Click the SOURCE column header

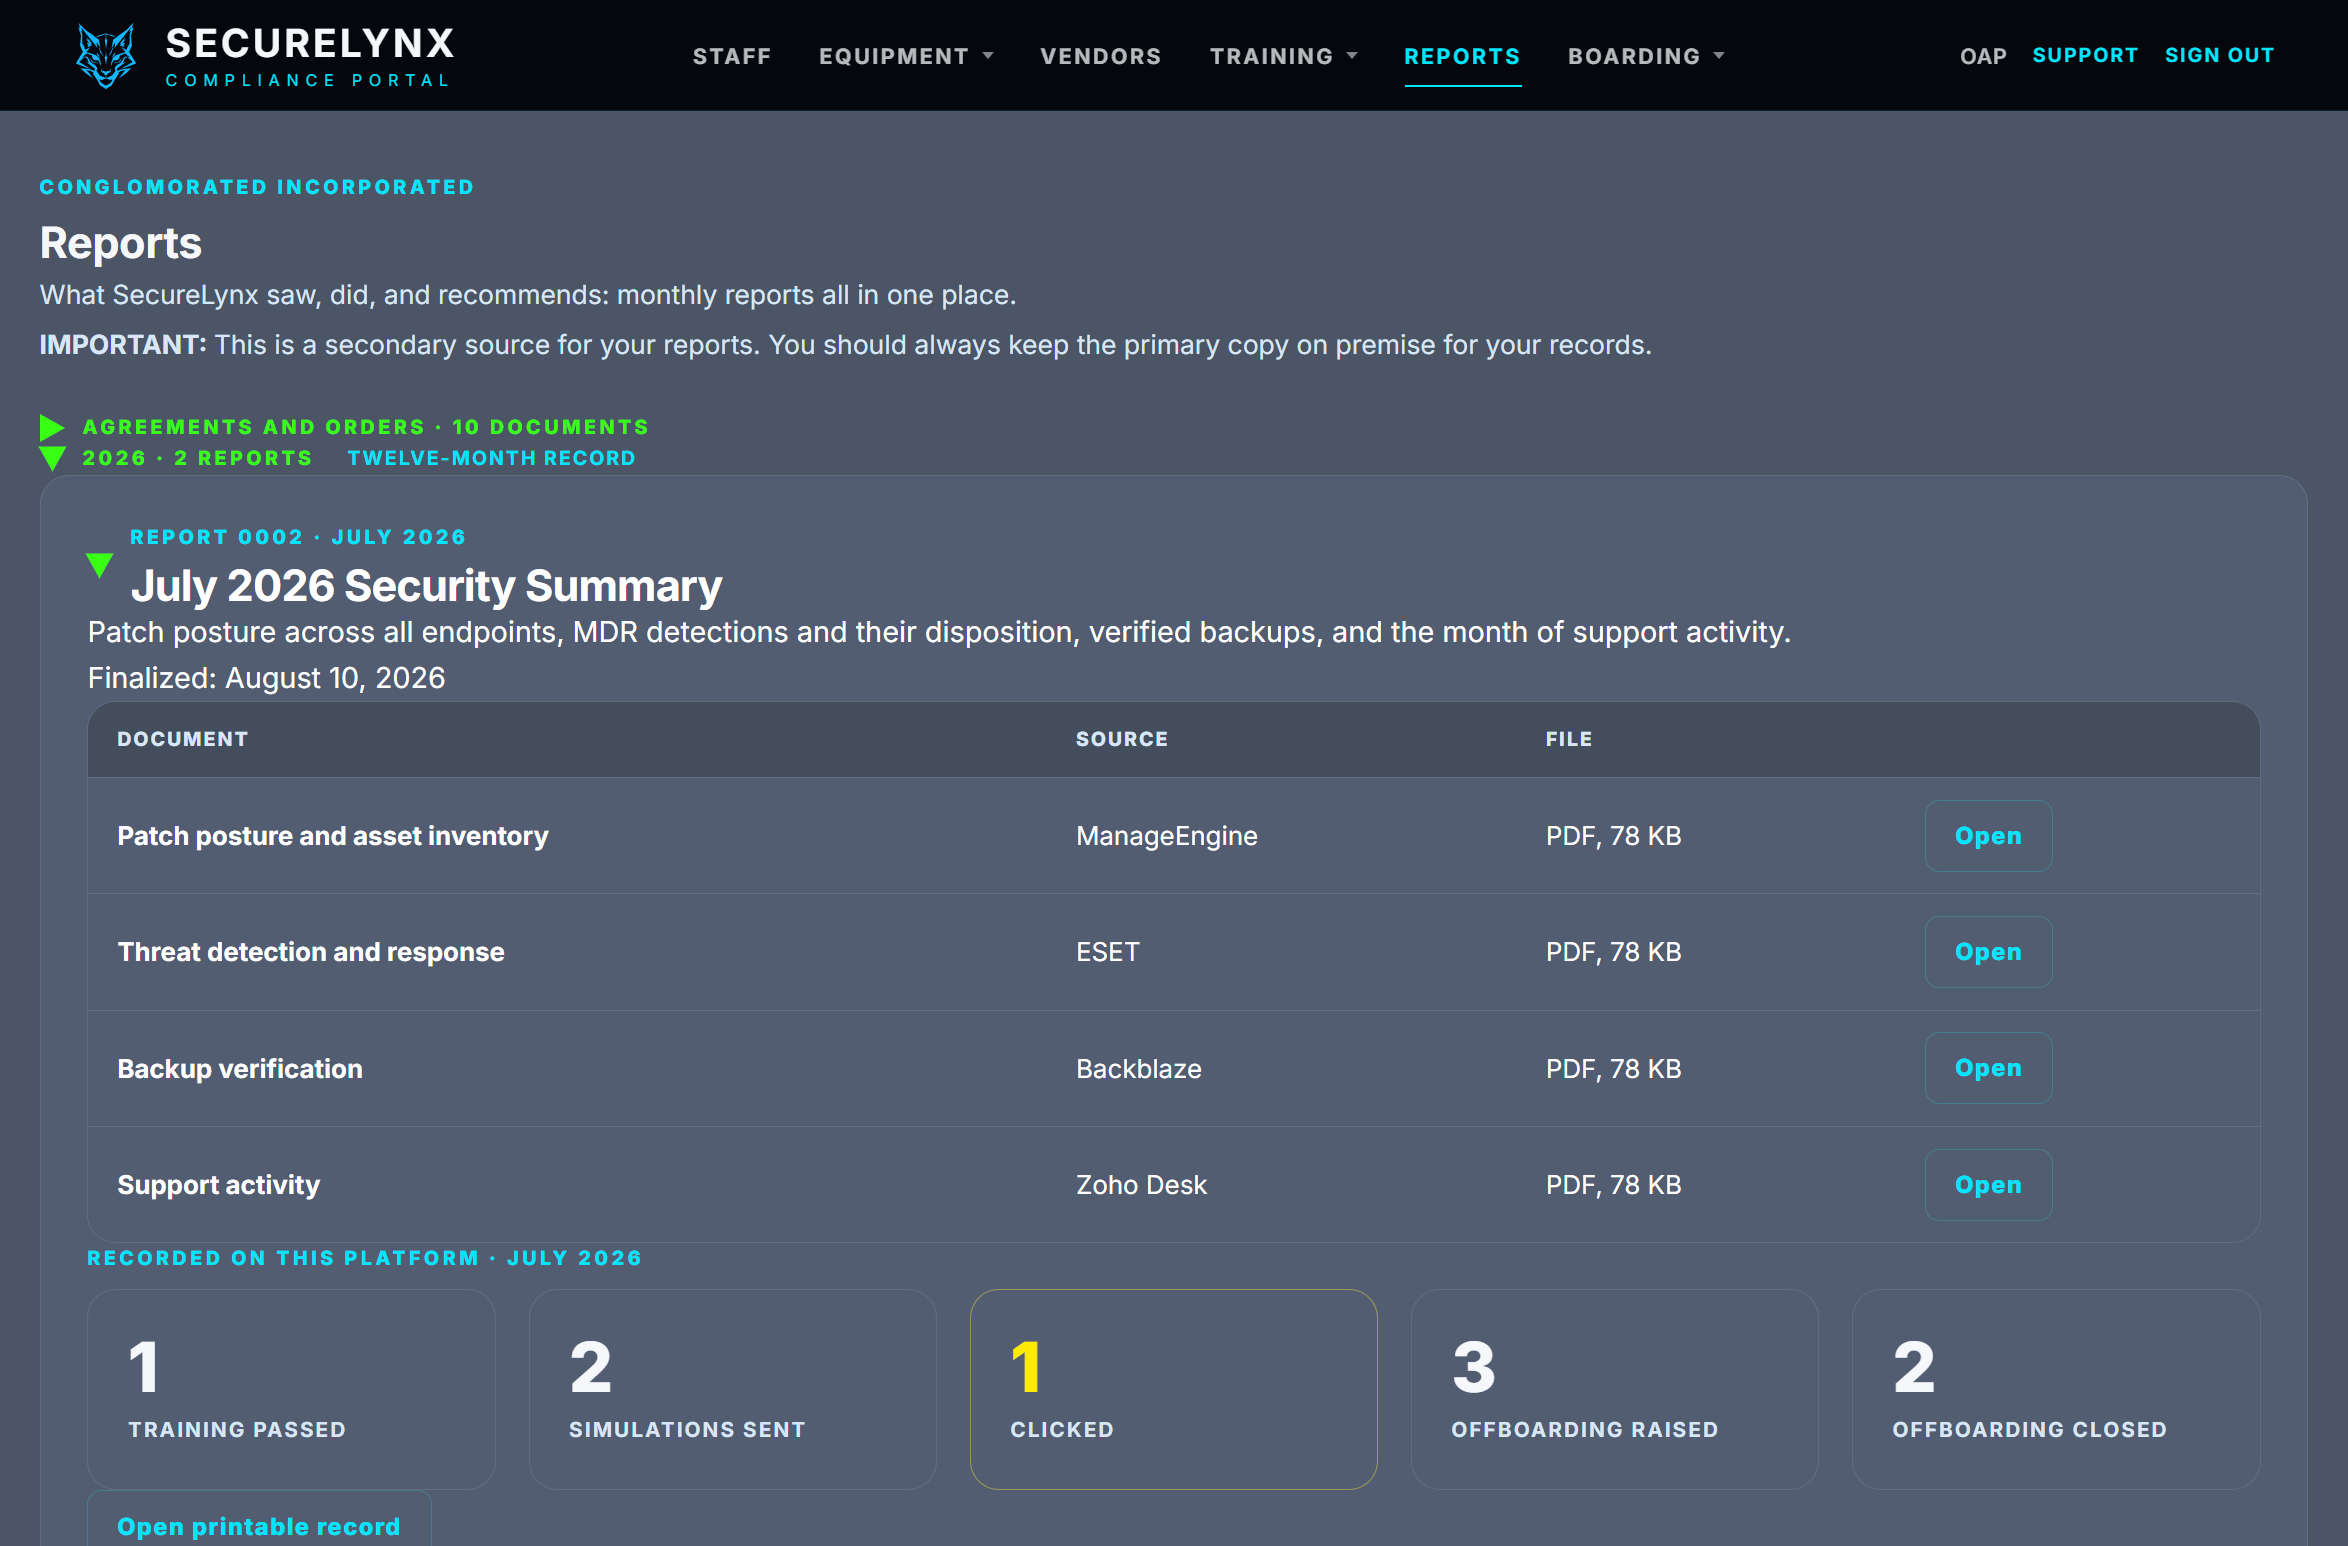1122,739
